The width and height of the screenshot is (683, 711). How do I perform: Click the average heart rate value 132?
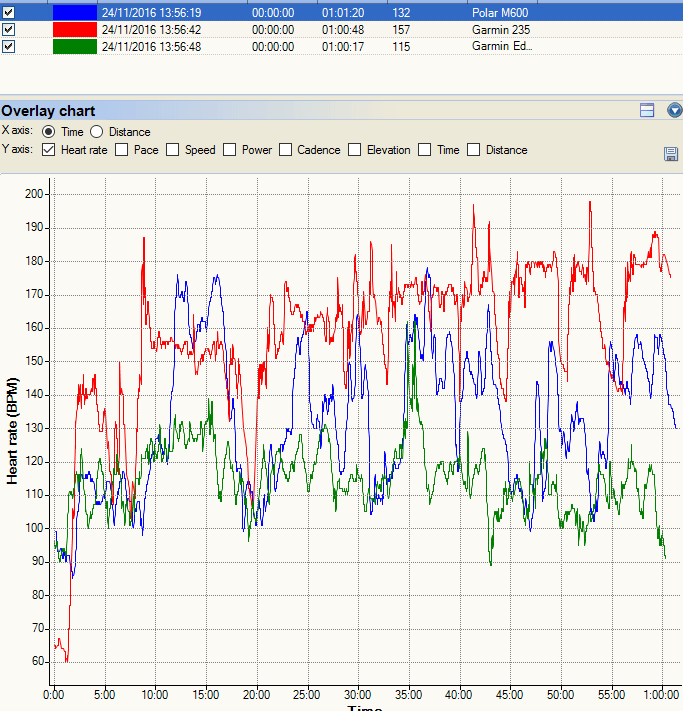(401, 13)
